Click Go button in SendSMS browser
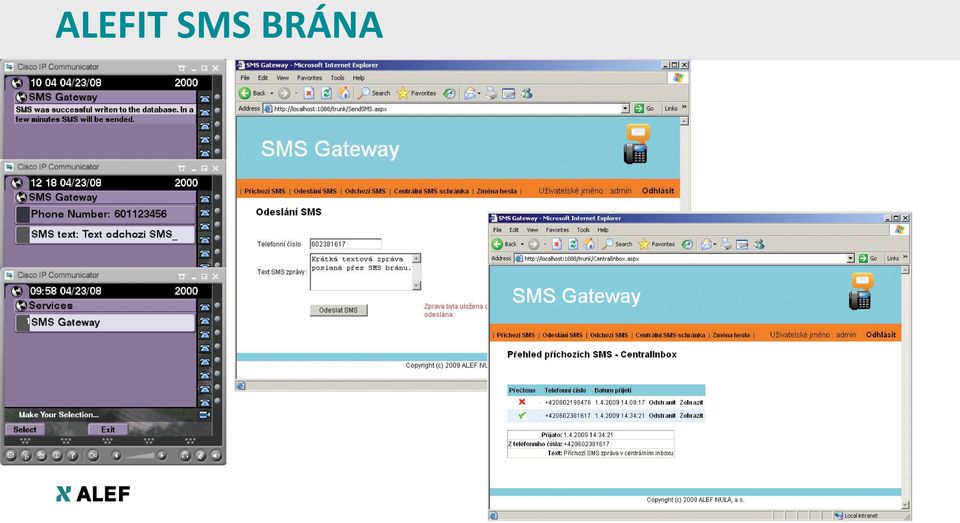This screenshot has width=960, height=523. [x=645, y=108]
